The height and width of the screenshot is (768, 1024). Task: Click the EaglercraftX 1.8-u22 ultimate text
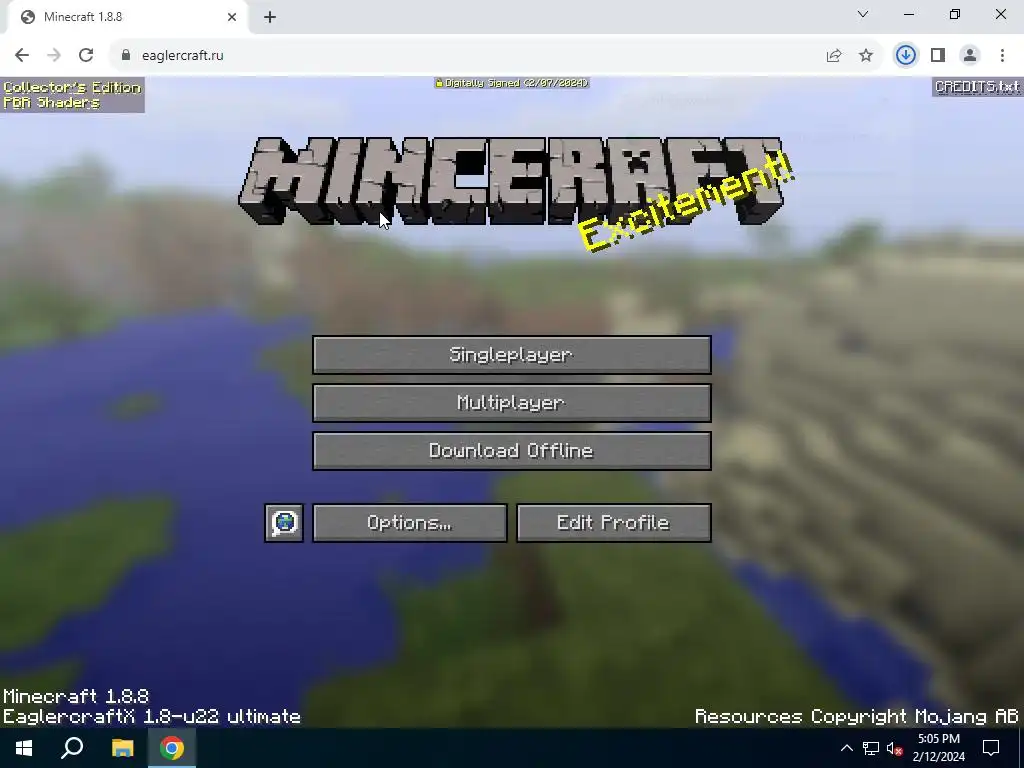(152, 716)
